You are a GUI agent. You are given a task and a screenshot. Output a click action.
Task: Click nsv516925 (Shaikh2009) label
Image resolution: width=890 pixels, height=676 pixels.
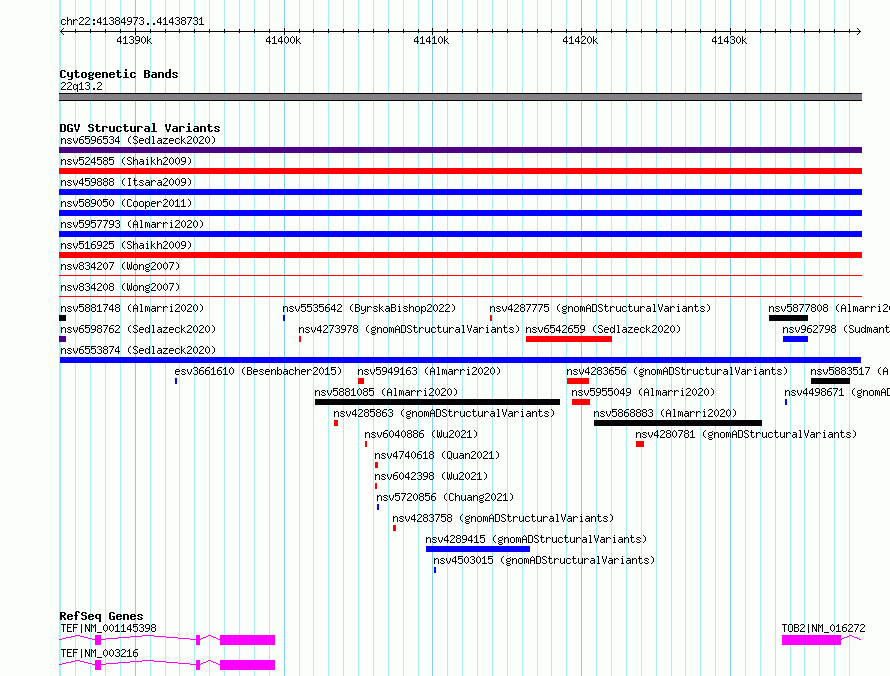126,245
